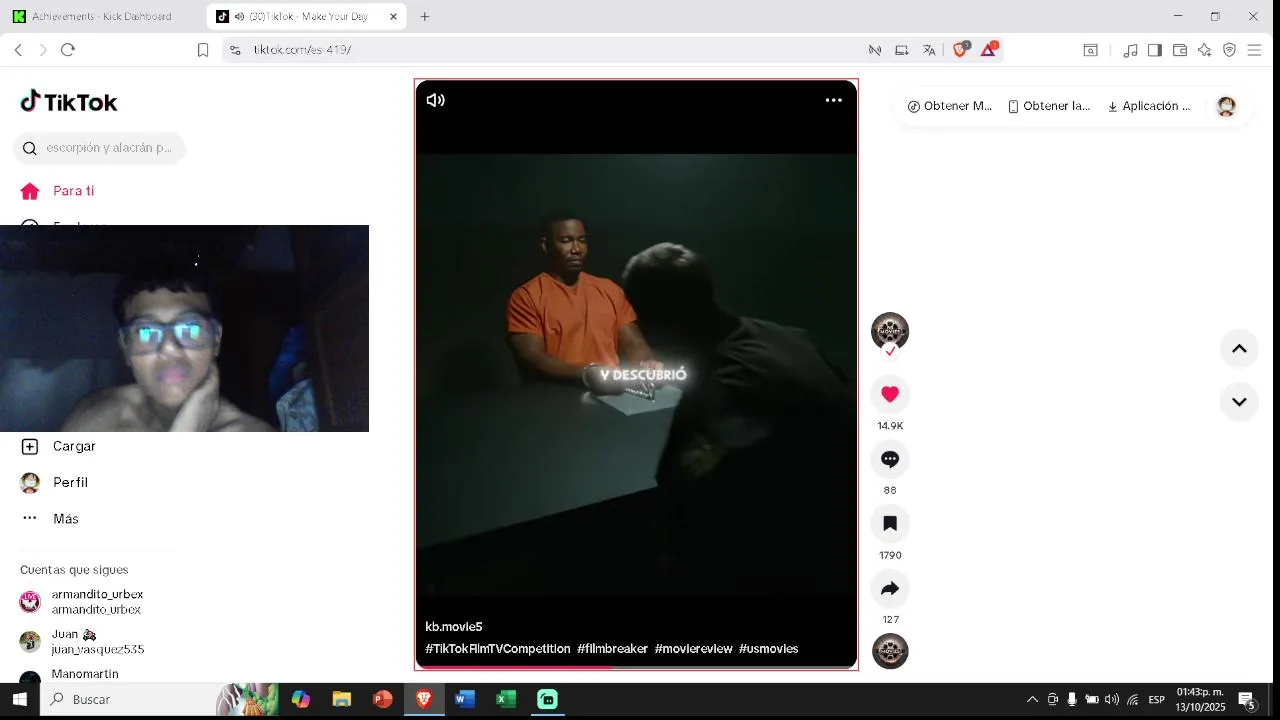Bookmark this page in Brave
The height and width of the screenshot is (720, 1280).
pos(203,50)
